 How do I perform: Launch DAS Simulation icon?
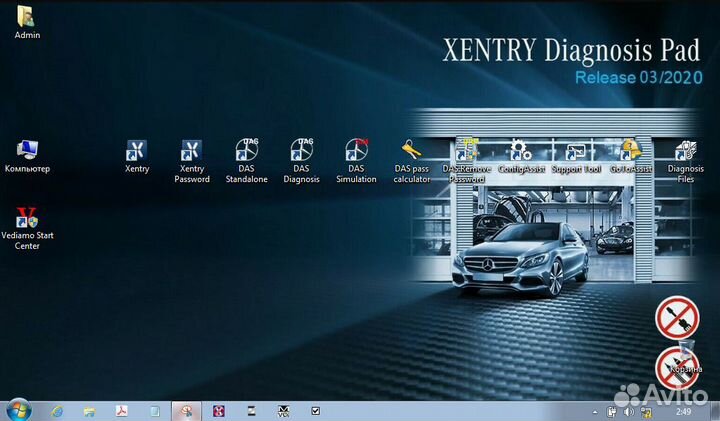click(x=356, y=151)
